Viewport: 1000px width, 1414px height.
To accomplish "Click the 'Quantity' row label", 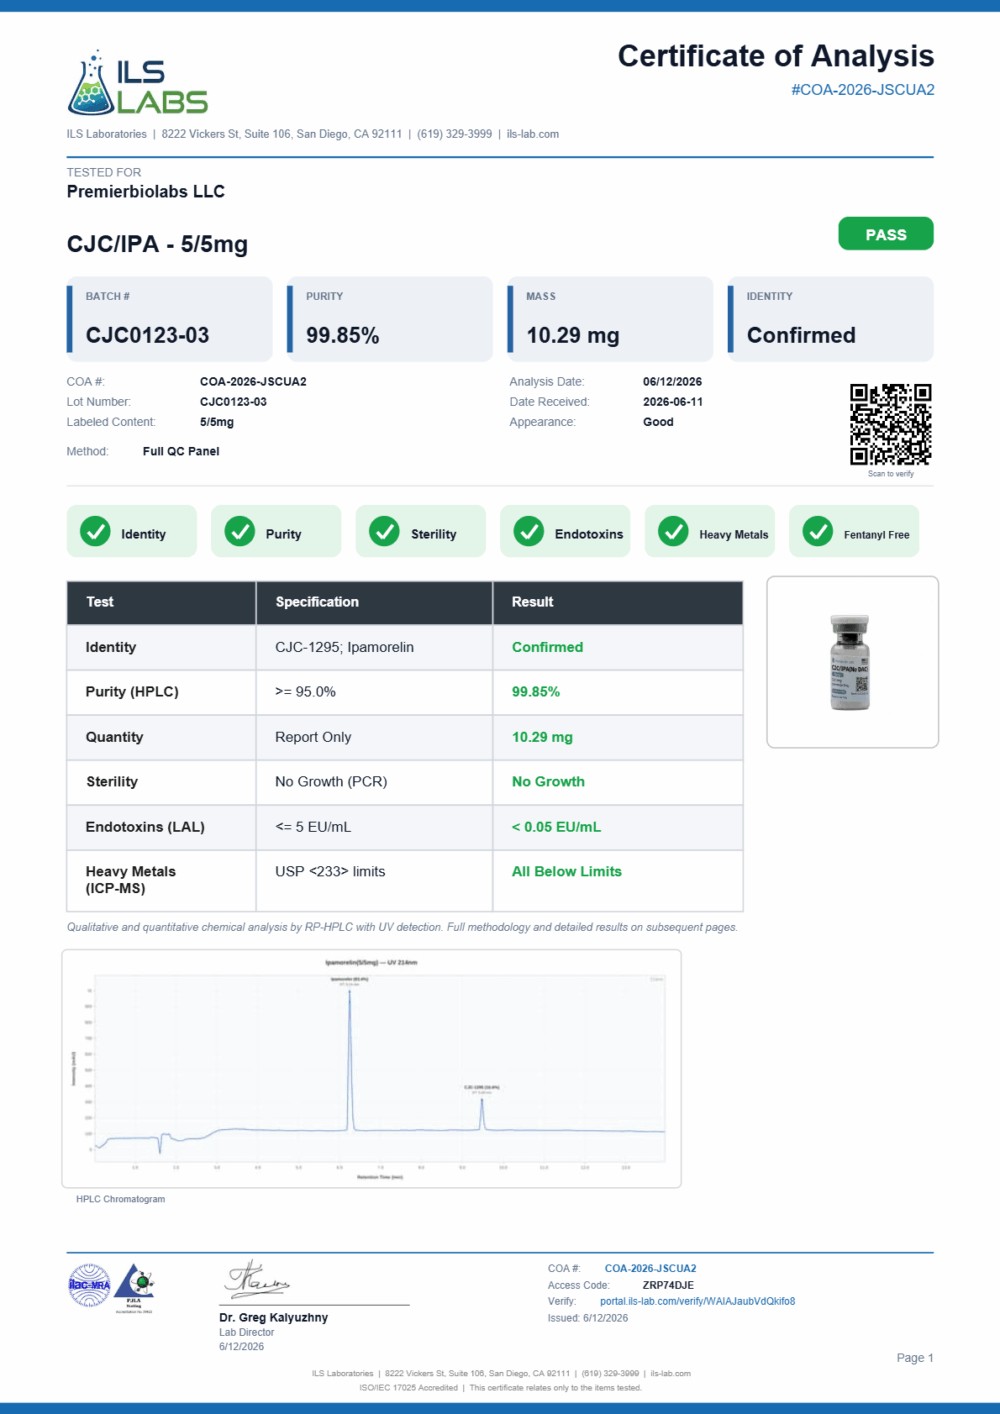I will pos(114,737).
